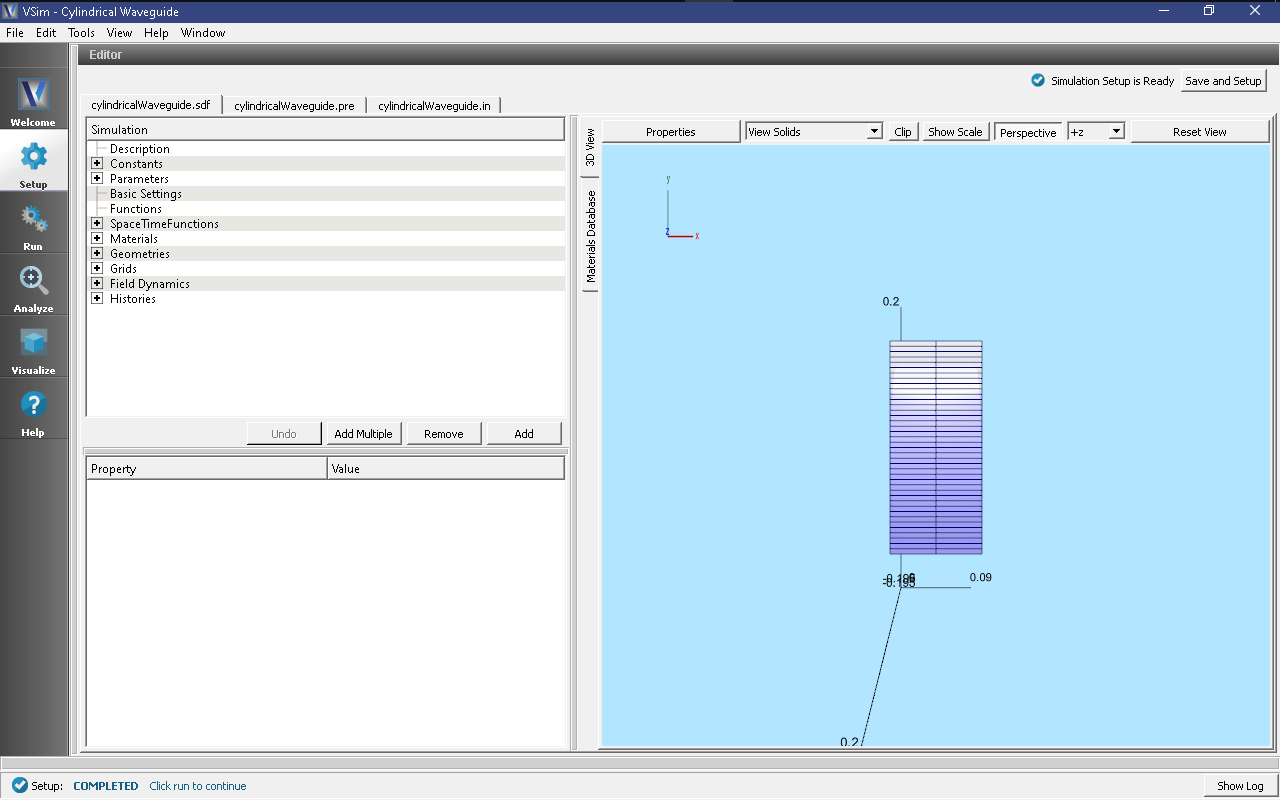1280x800 pixels.
Task: Open the Window menu
Action: pyautogui.click(x=203, y=33)
